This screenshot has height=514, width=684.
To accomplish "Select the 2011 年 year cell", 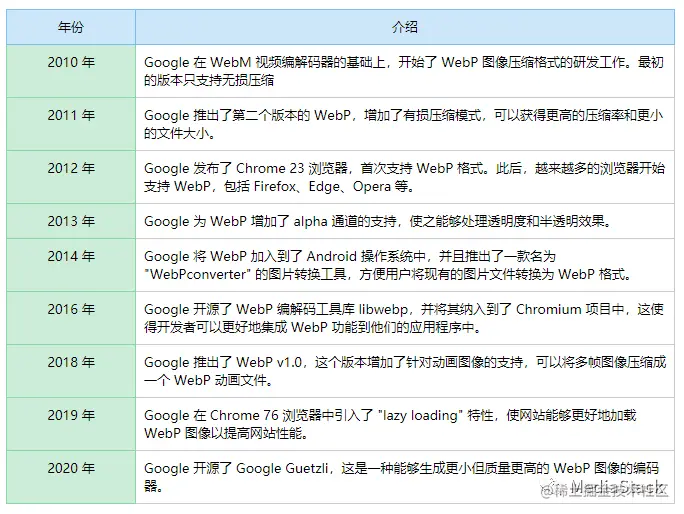I will tap(71, 124).
